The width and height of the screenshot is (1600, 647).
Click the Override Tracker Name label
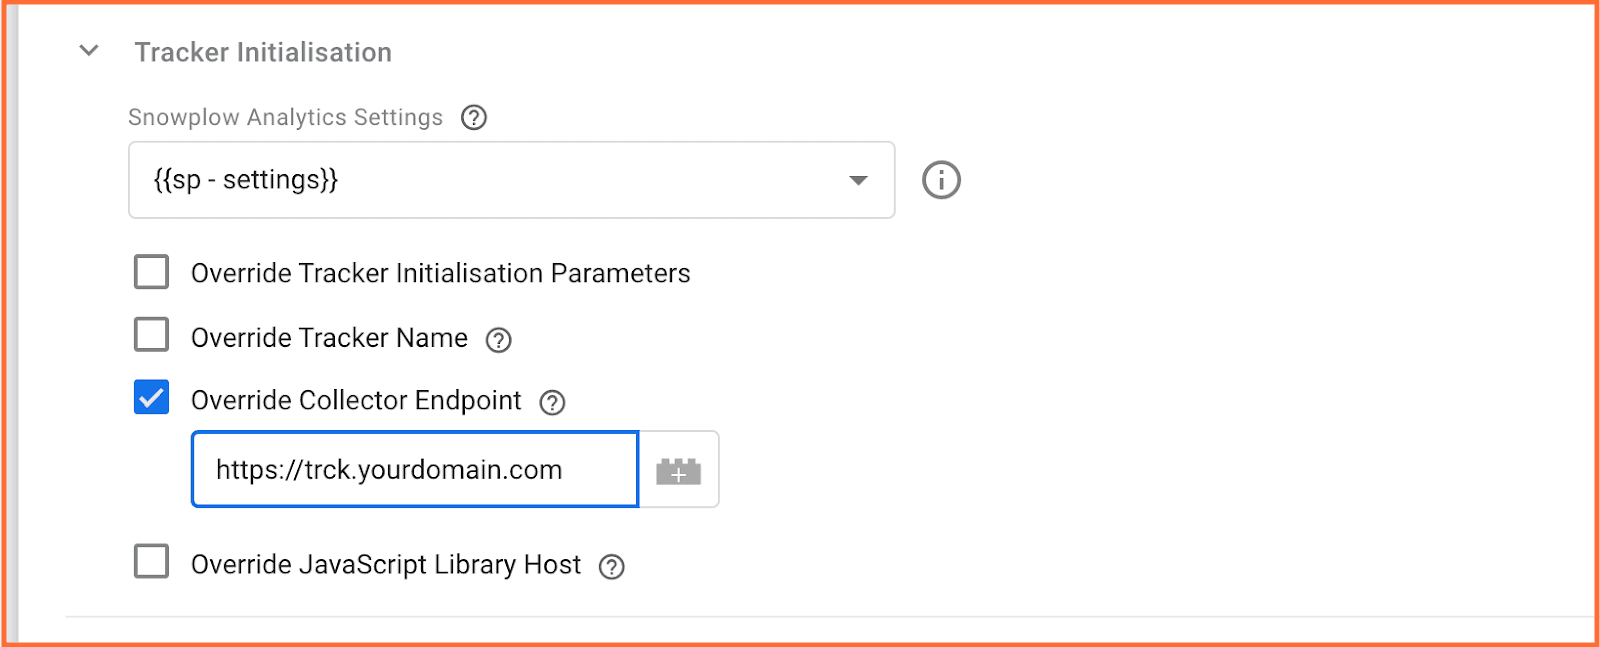[x=328, y=338]
